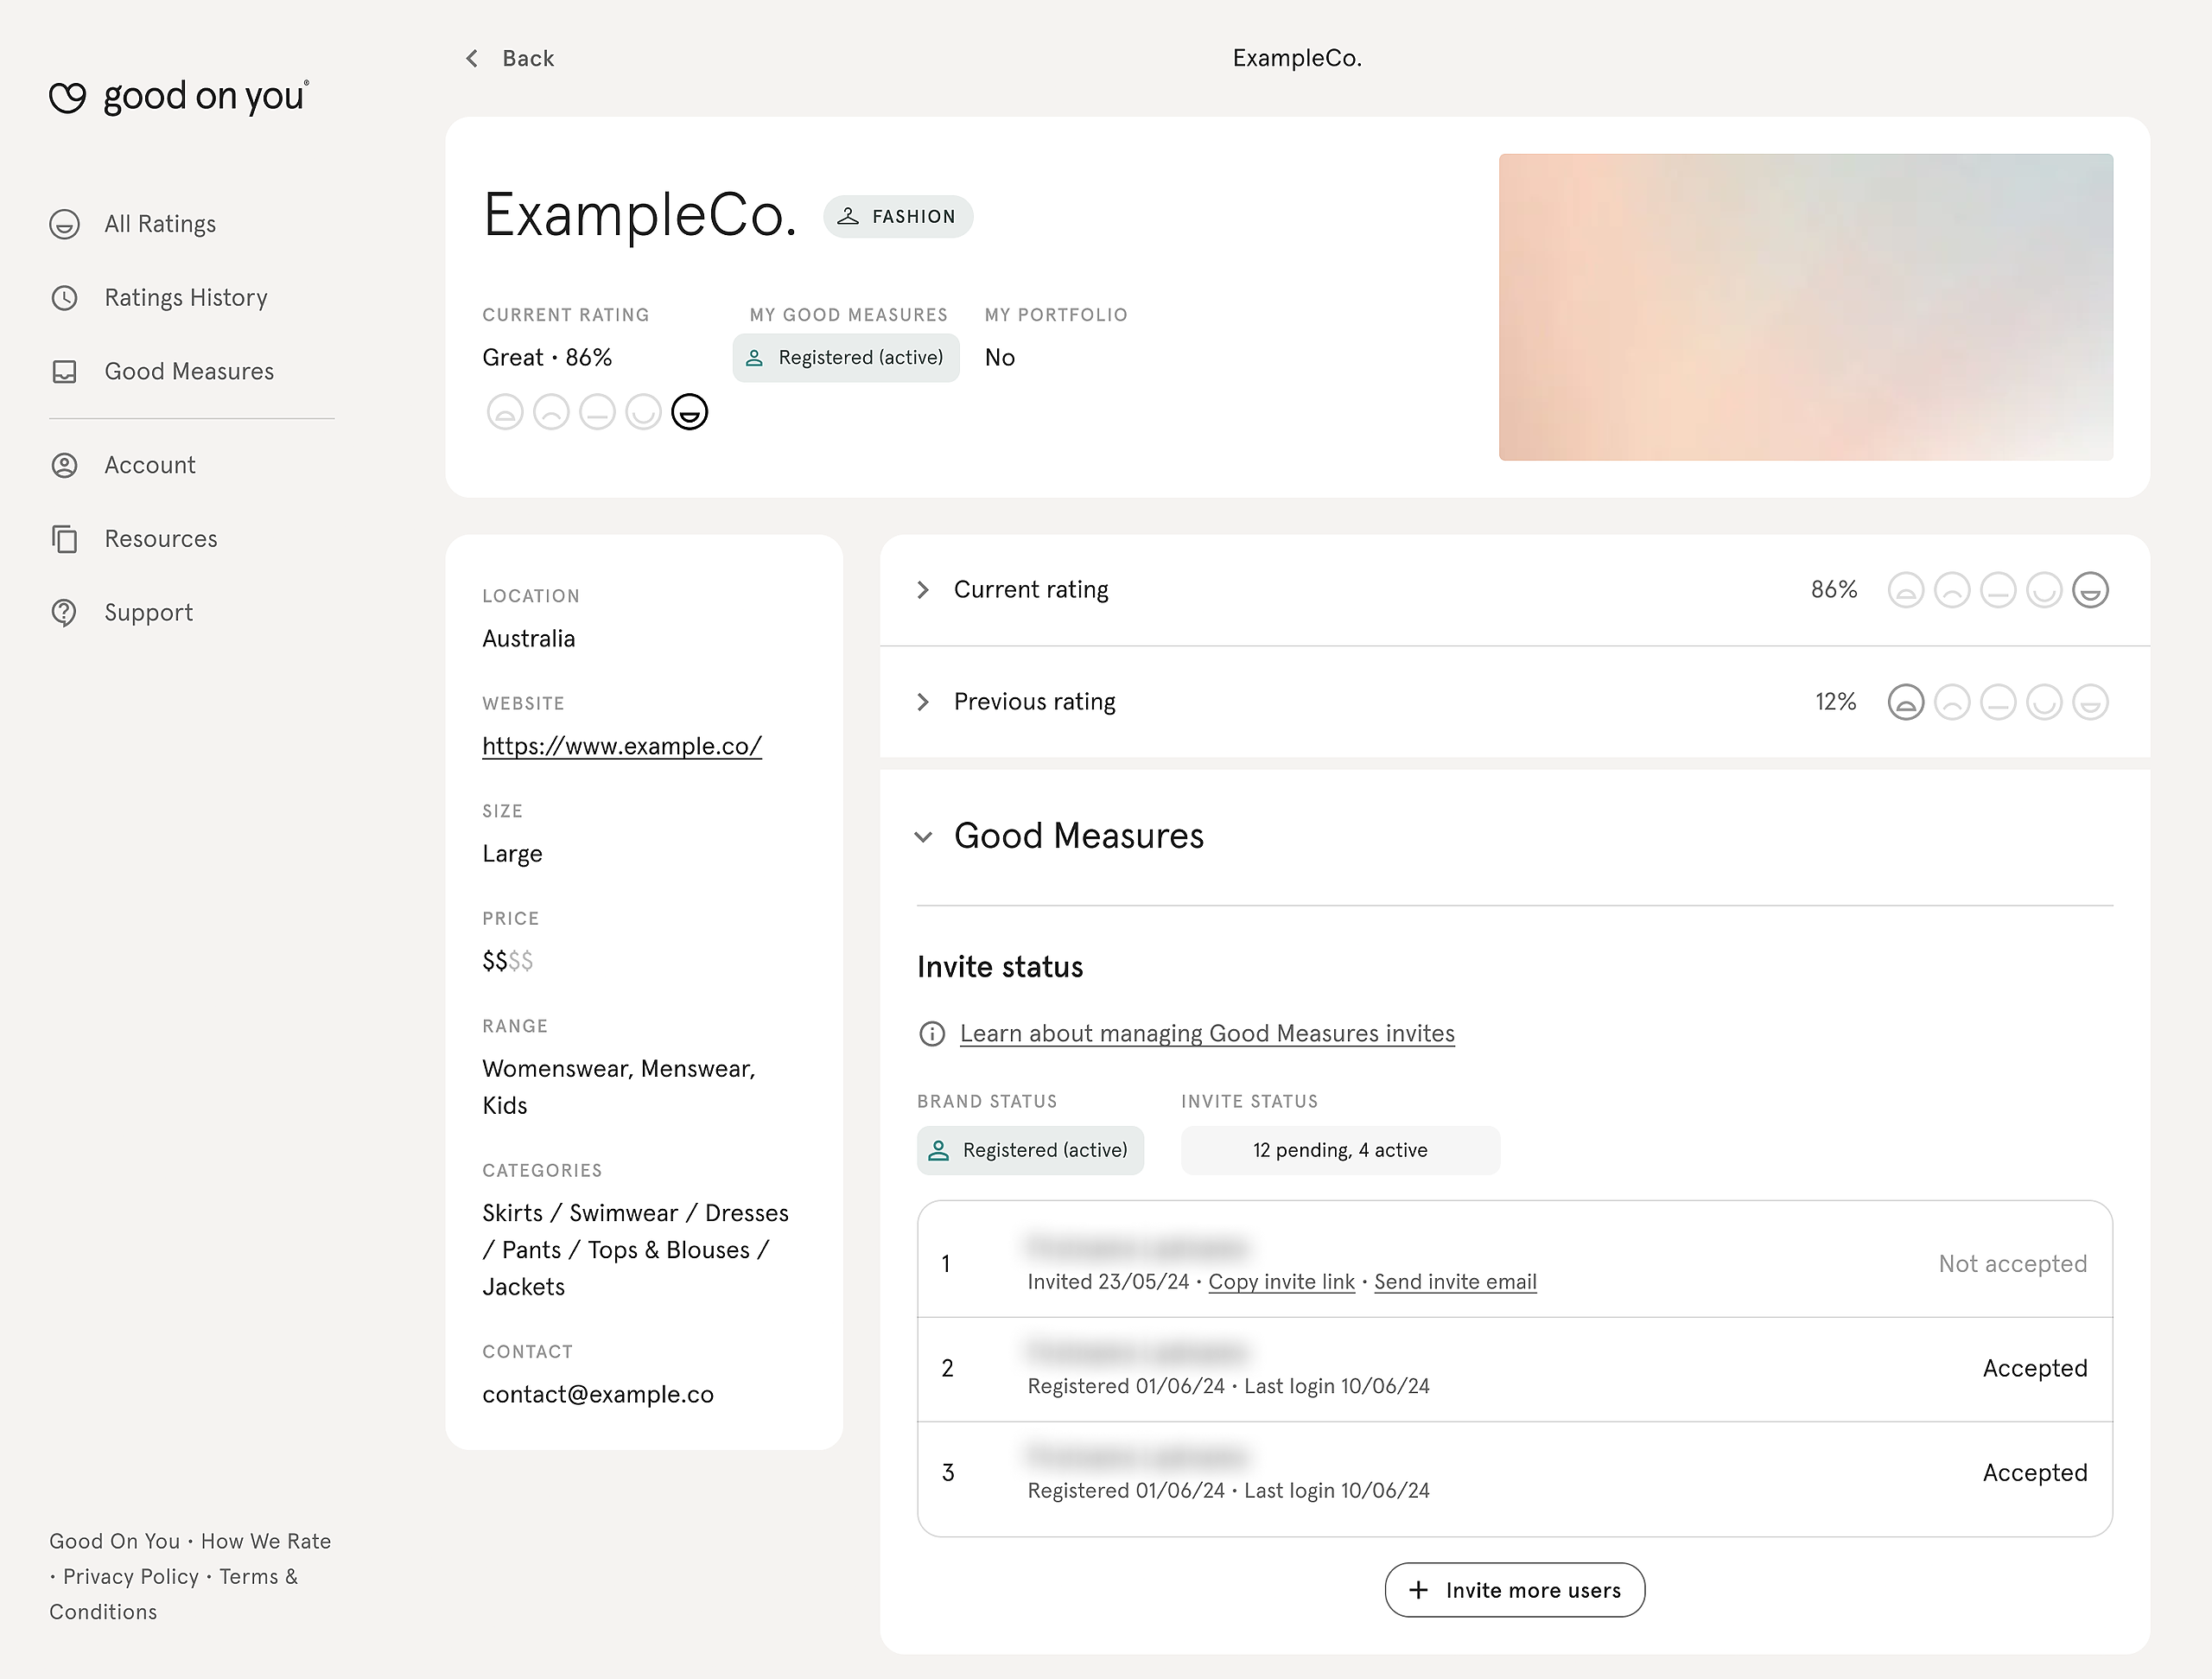This screenshot has width=2212, height=1679.
Task: Click Invite more users button
Action: coord(1514,1590)
